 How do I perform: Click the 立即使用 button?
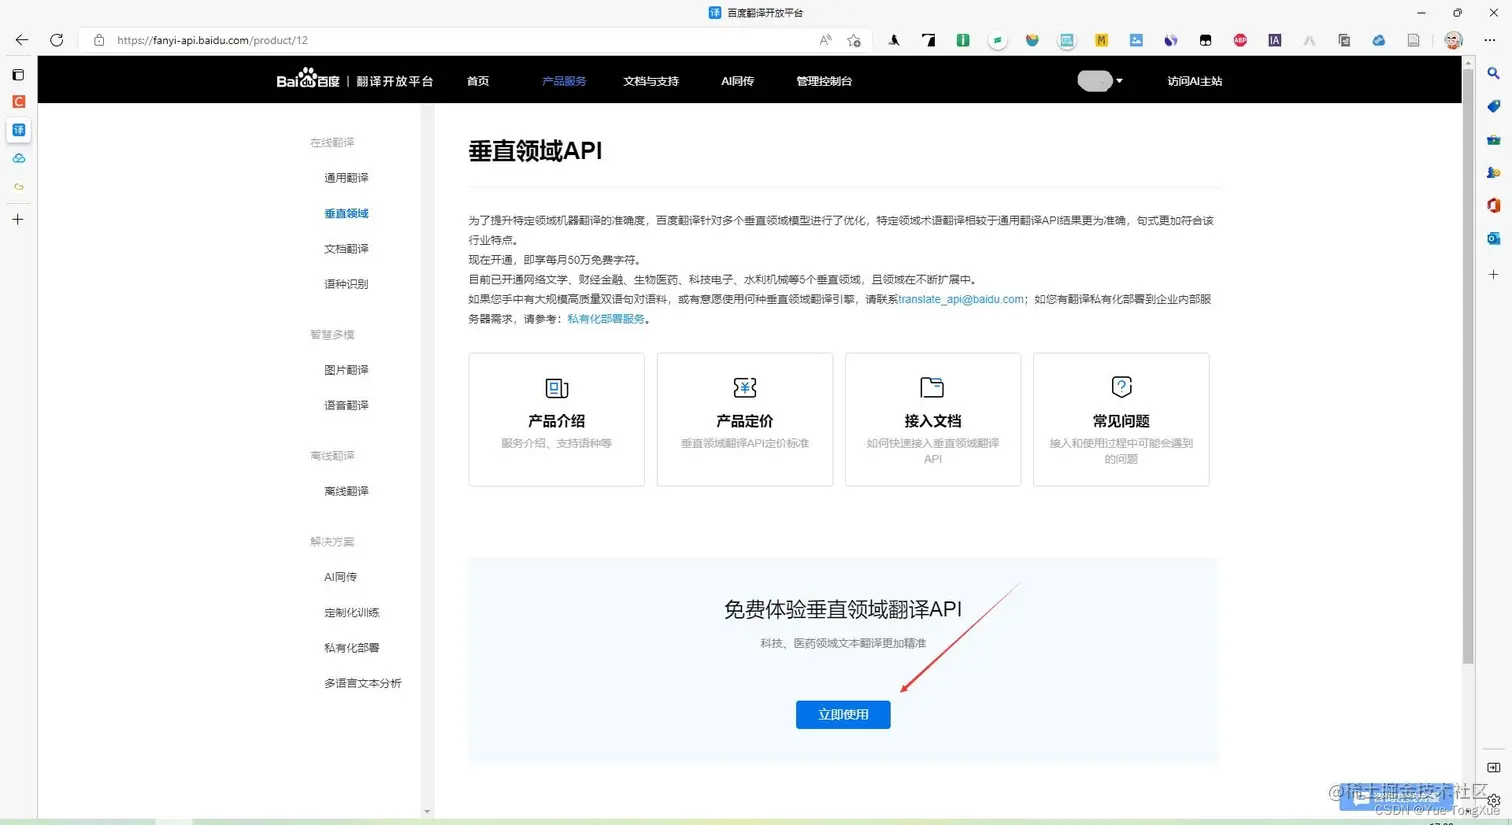point(842,714)
